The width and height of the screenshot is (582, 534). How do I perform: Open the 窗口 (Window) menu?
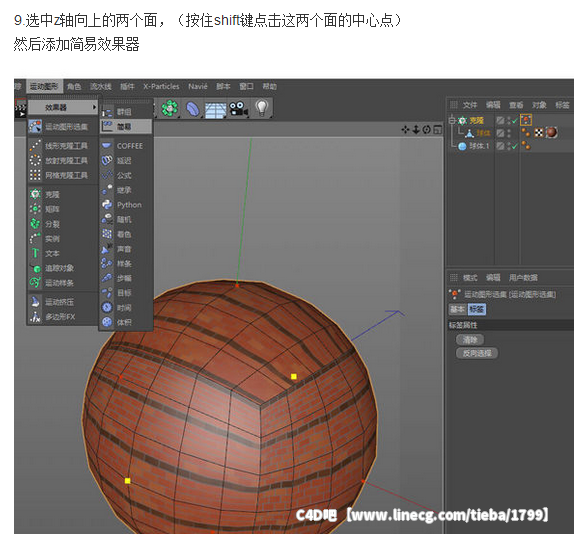[246, 86]
